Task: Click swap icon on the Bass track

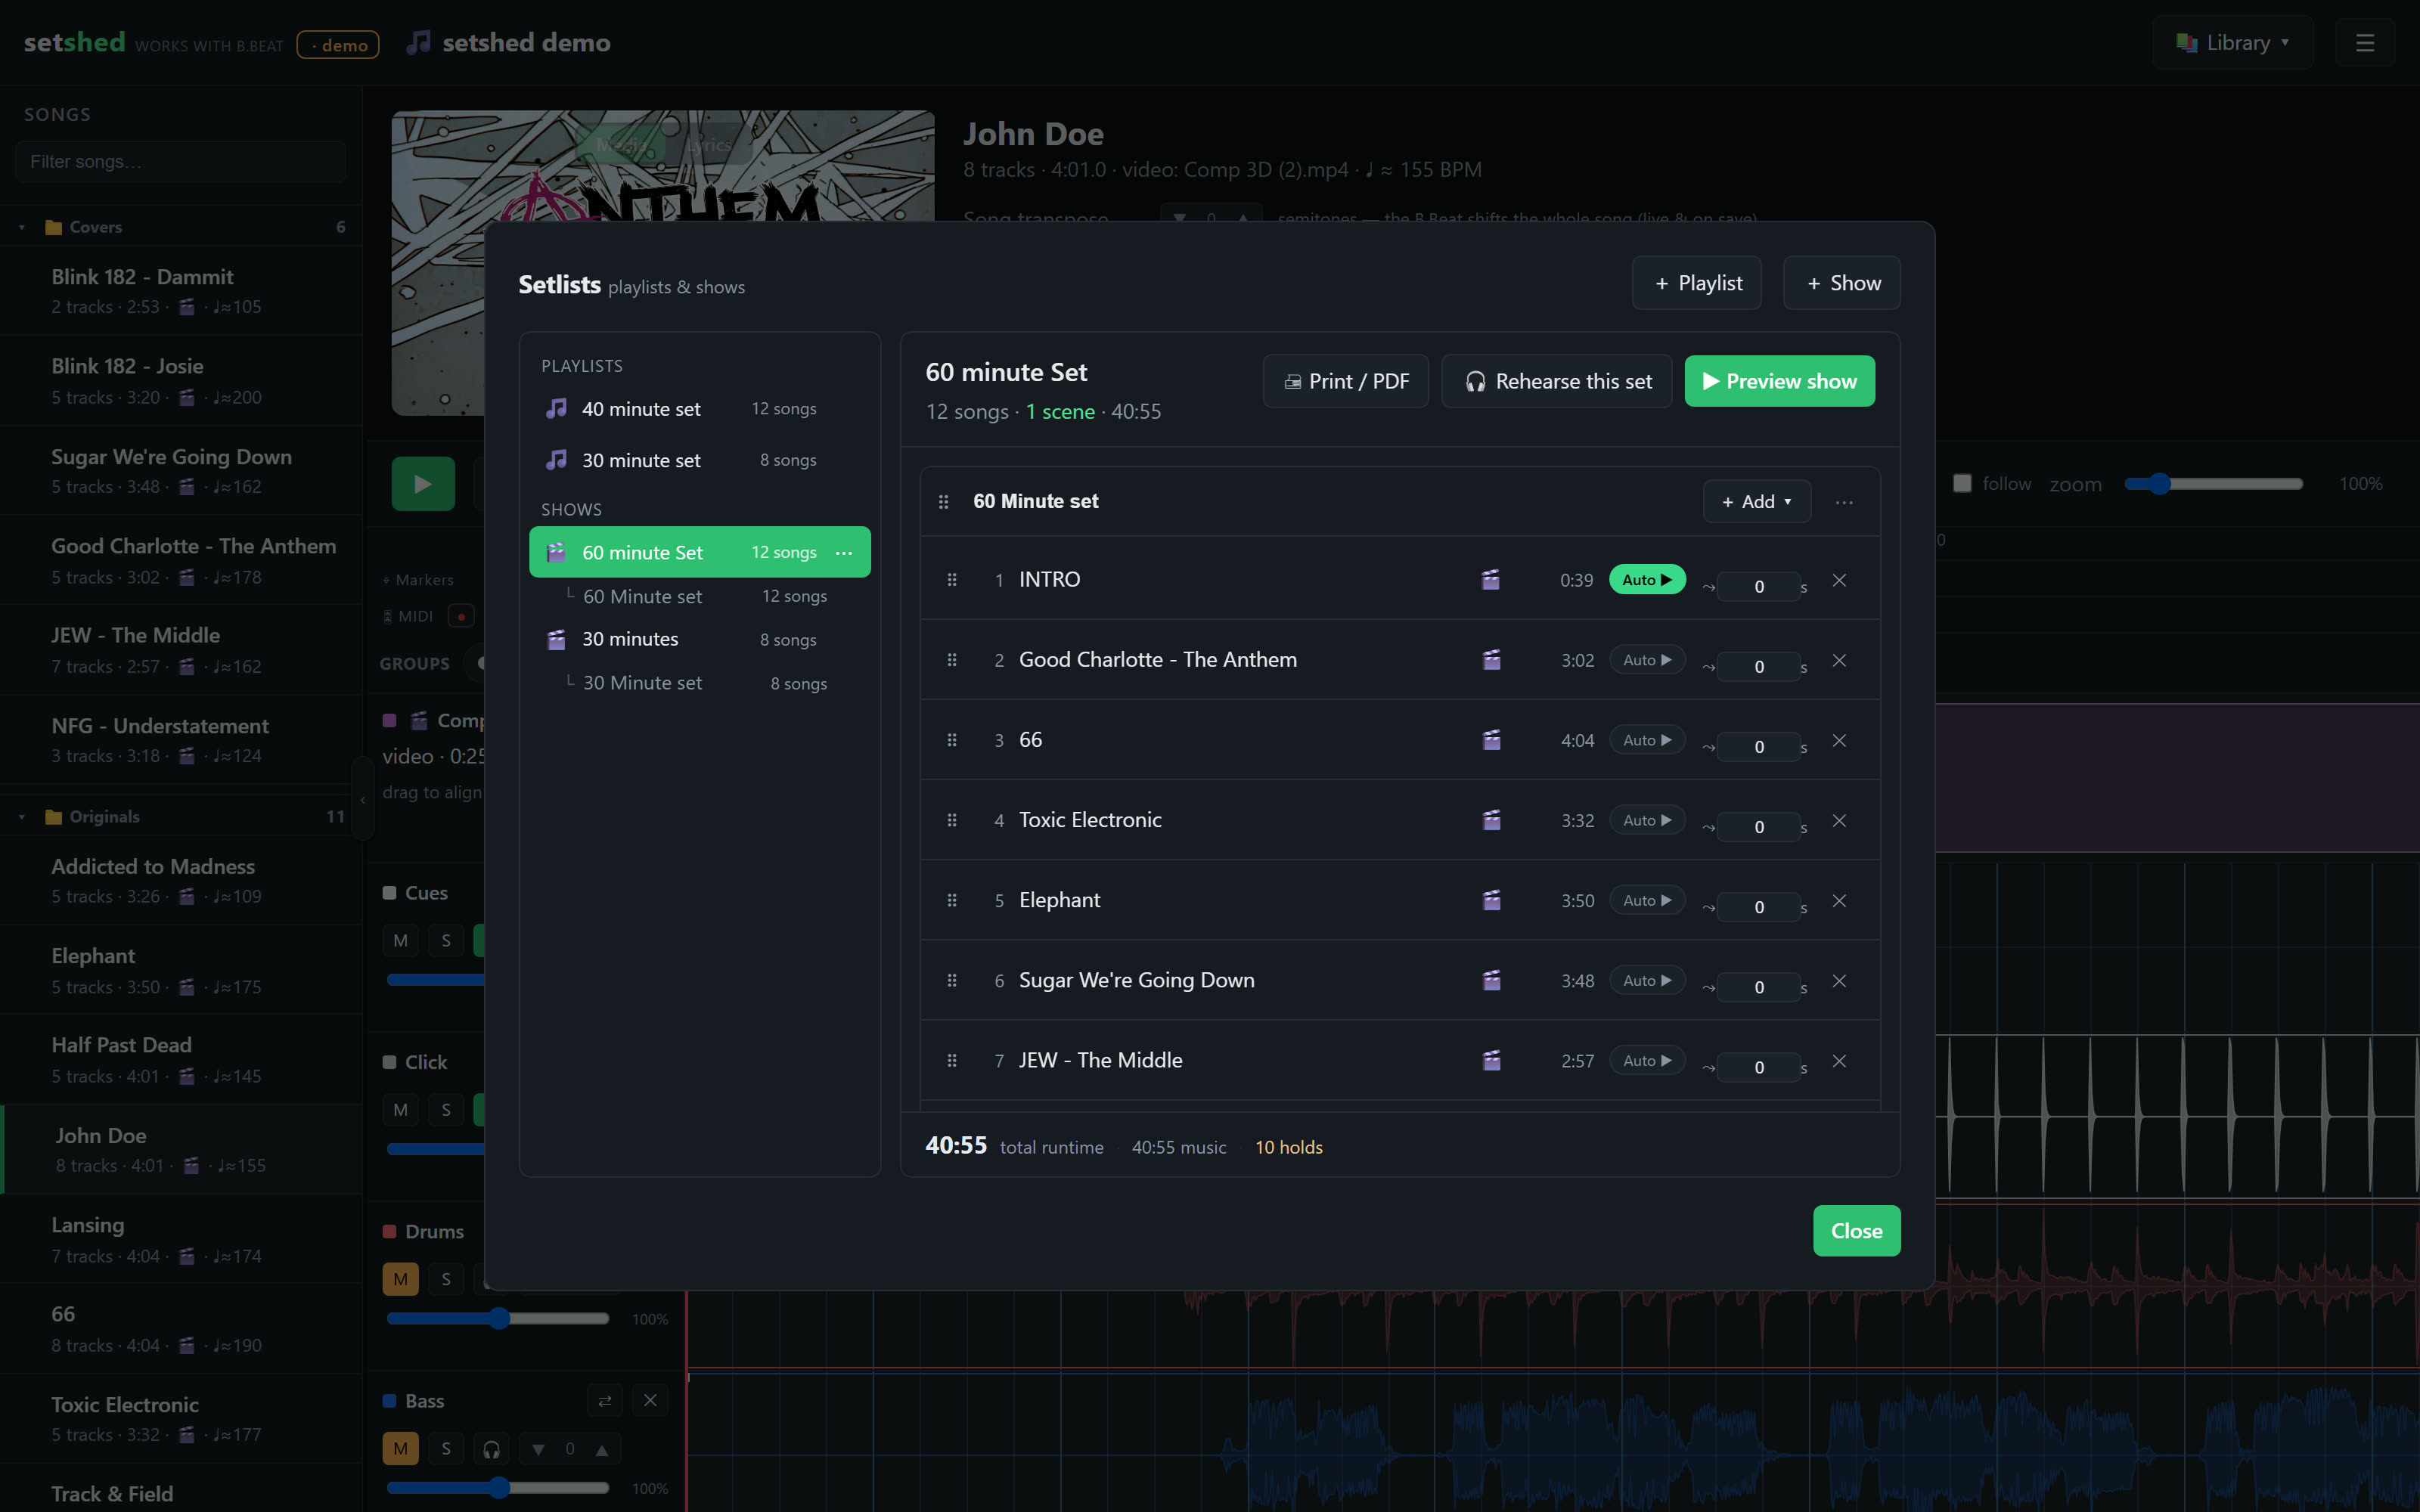Action: click(605, 1401)
